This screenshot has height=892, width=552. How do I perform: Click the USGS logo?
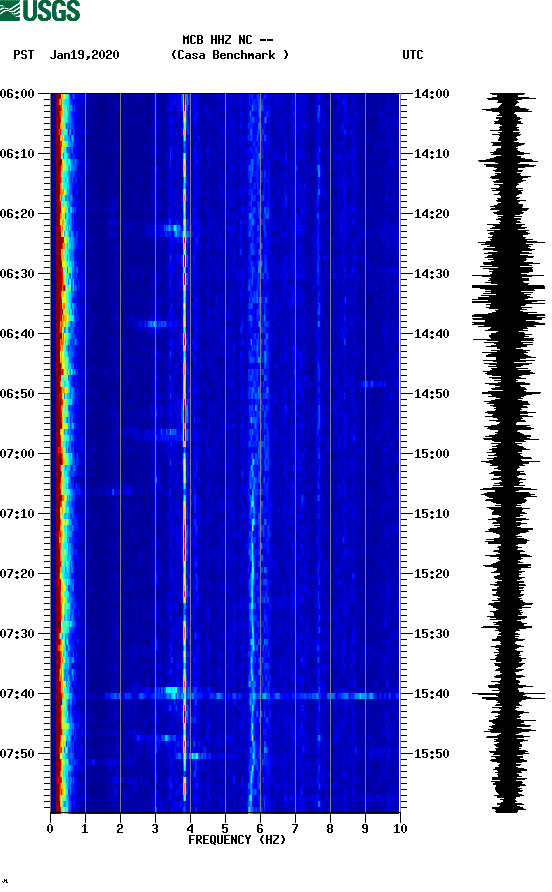[x=40, y=10]
